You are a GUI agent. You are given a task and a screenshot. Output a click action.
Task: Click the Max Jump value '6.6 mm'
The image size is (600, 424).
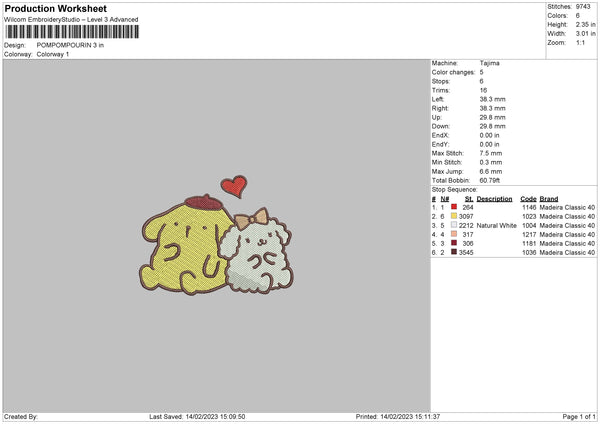[491, 171]
